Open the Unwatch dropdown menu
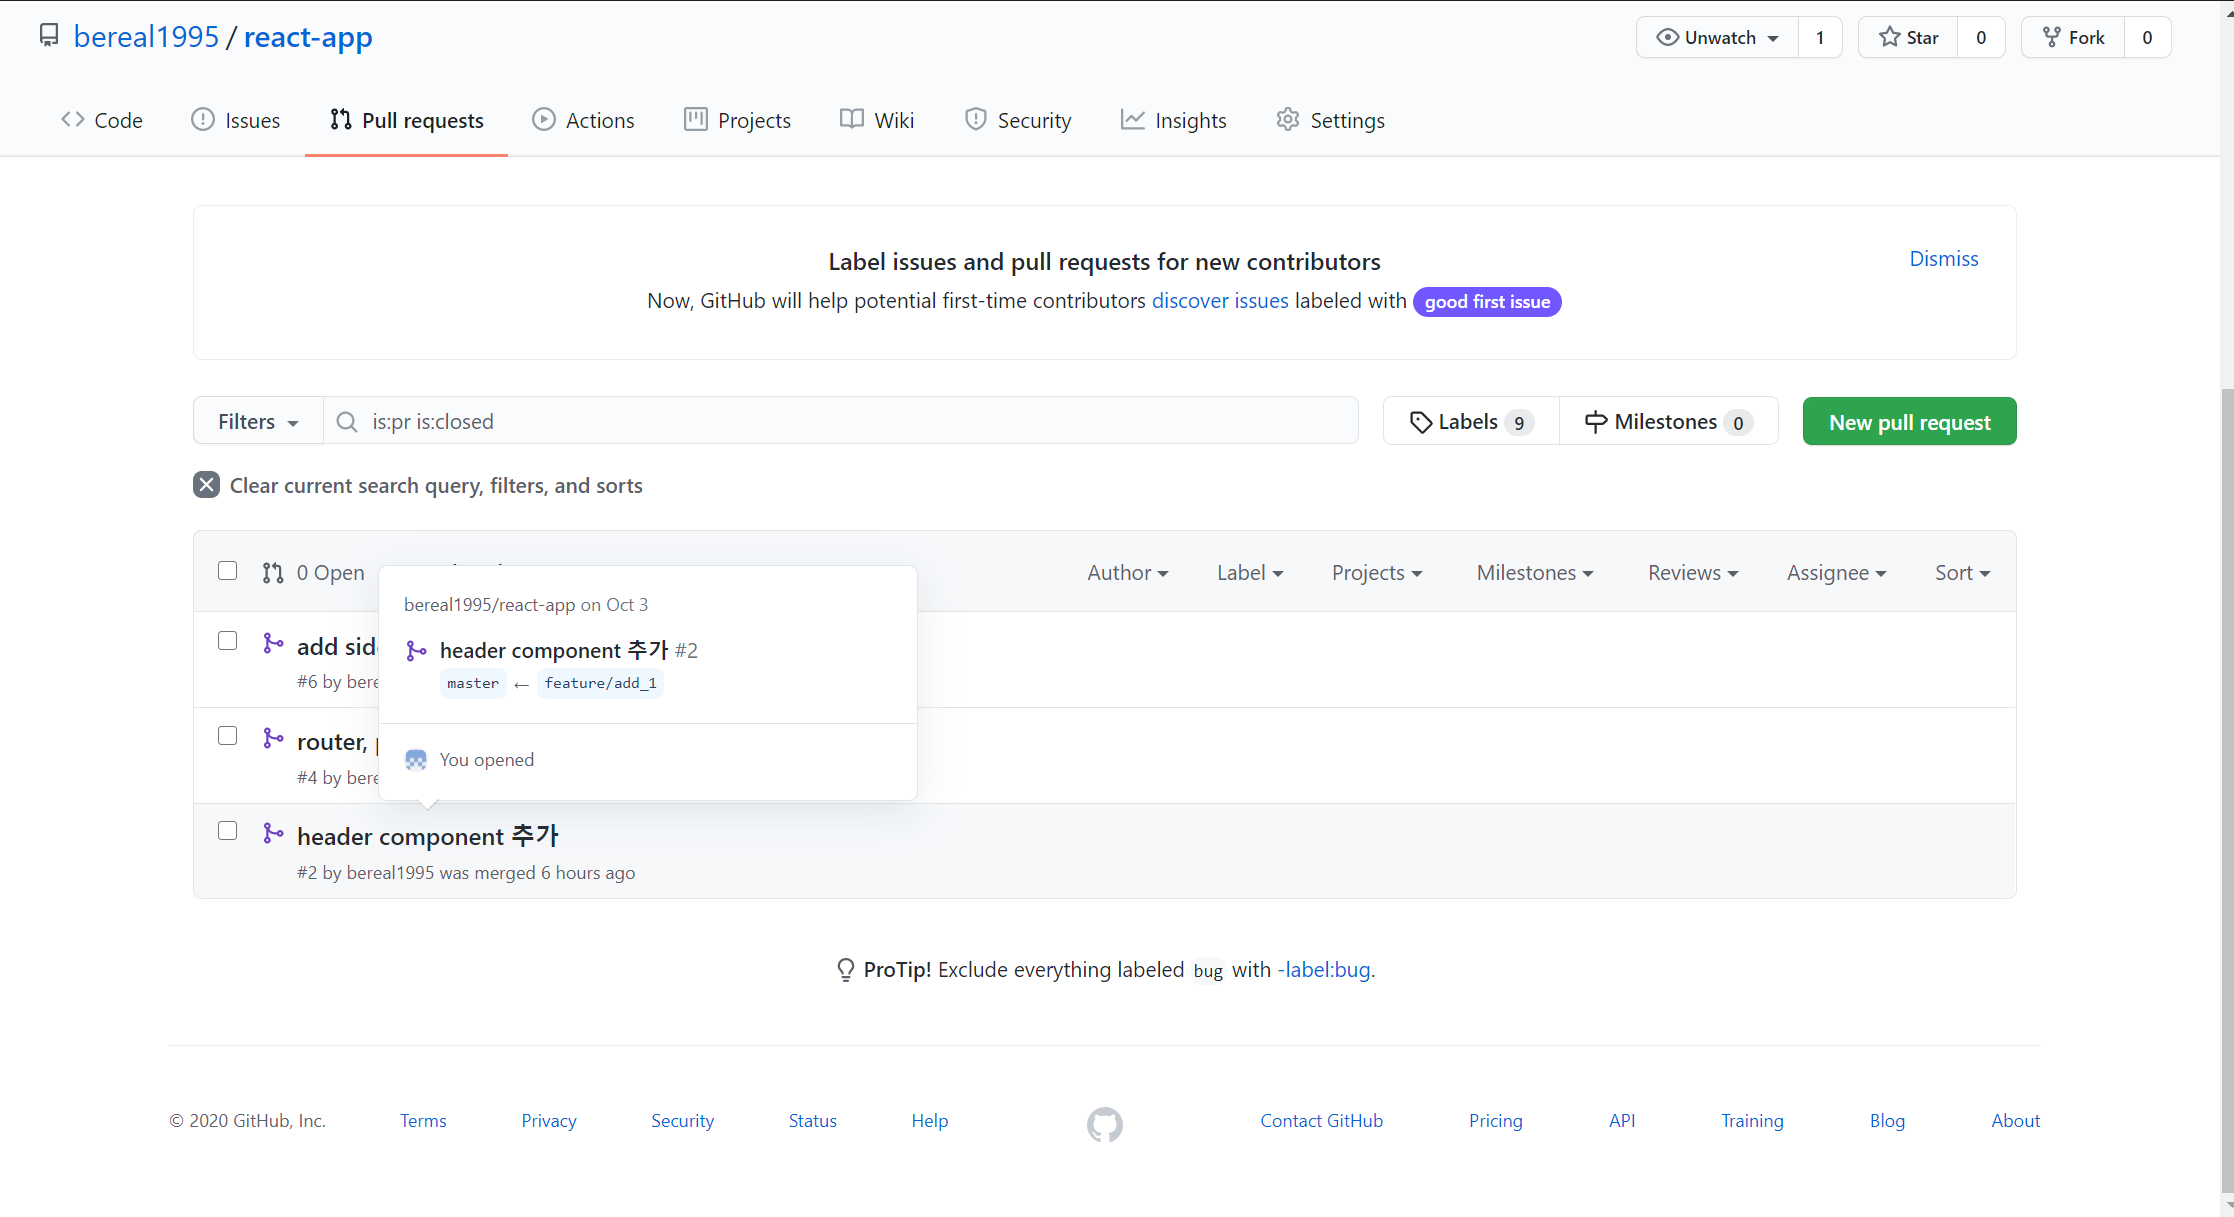 click(x=1717, y=38)
